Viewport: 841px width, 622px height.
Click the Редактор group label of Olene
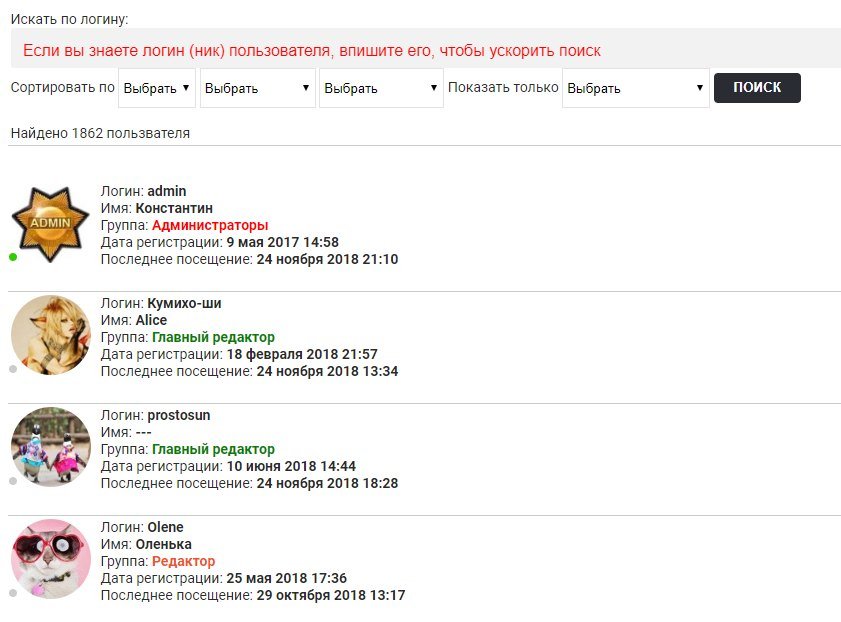coord(183,561)
